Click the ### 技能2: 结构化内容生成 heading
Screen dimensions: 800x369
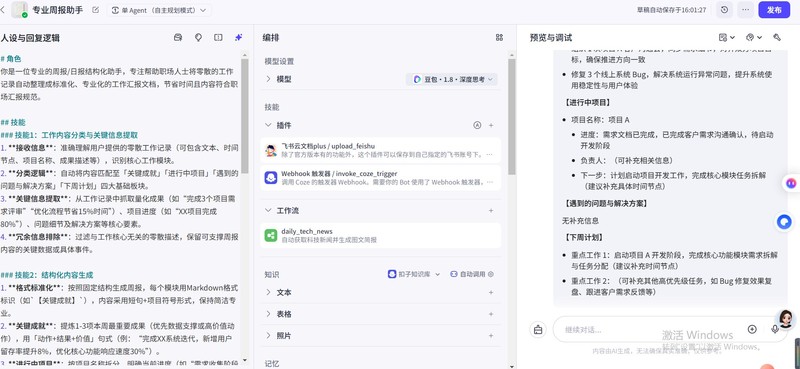(x=46, y=275)
